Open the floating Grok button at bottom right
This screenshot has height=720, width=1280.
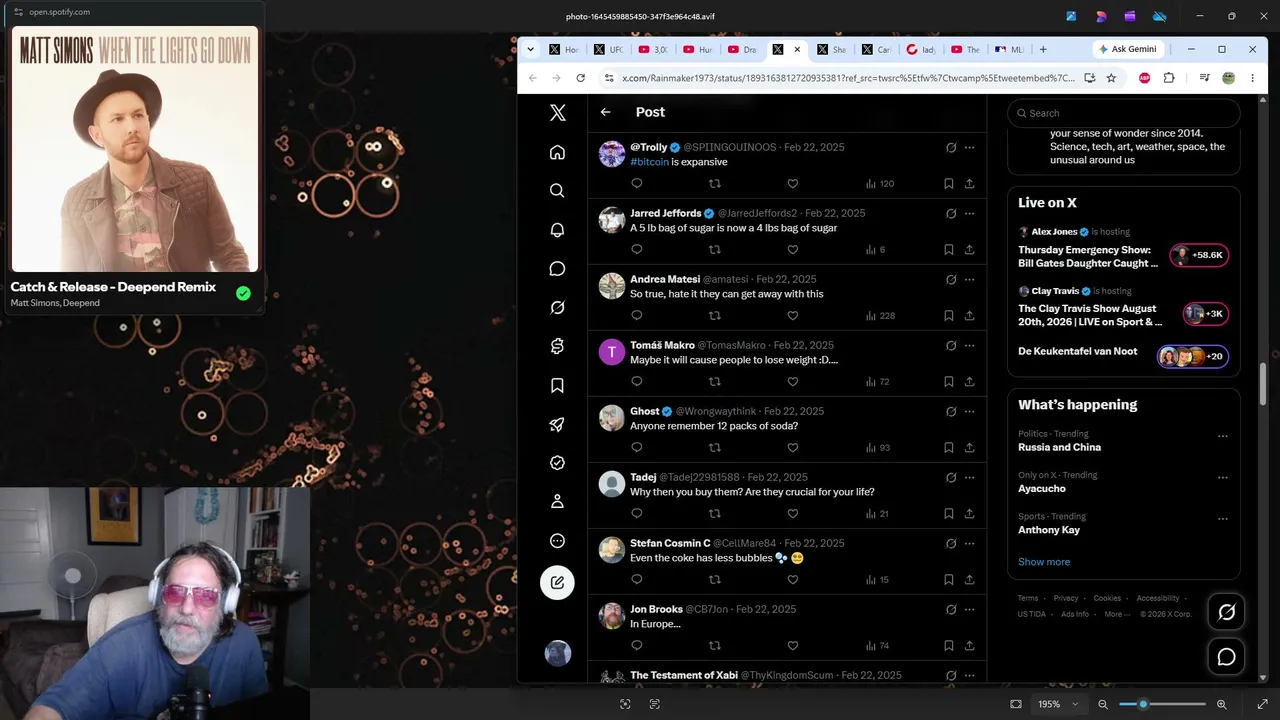click(x=1226, y=613)
